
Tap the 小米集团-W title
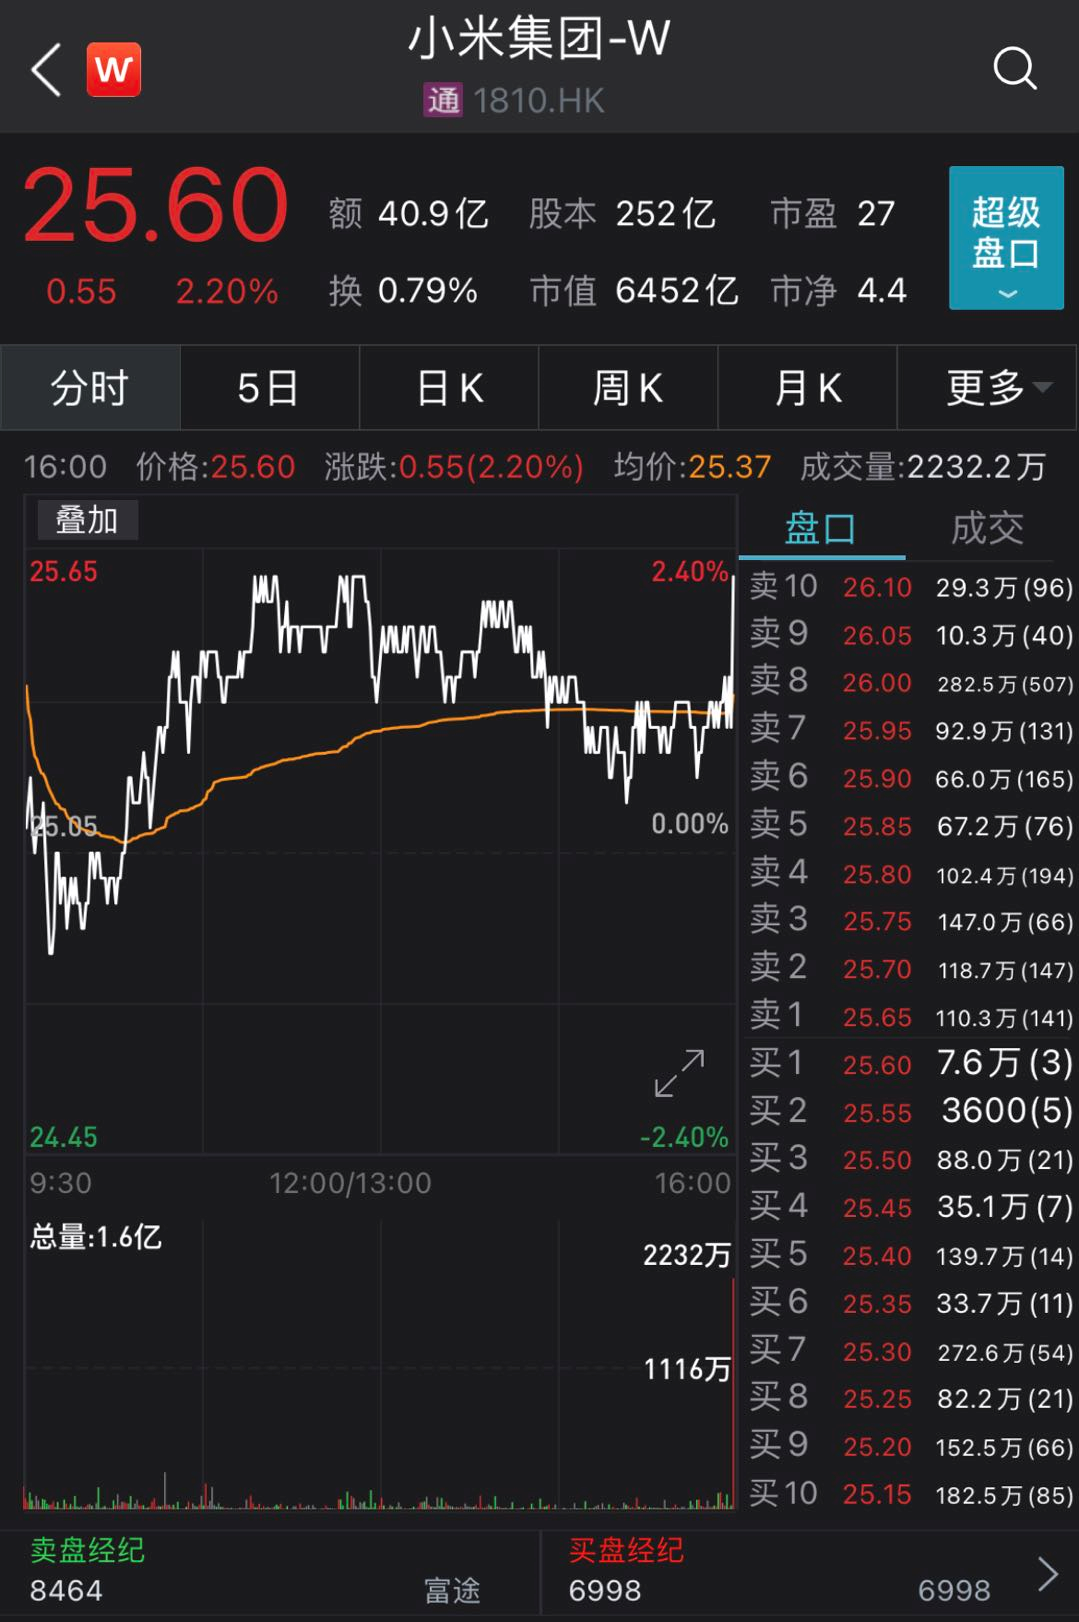coord(539,40)
